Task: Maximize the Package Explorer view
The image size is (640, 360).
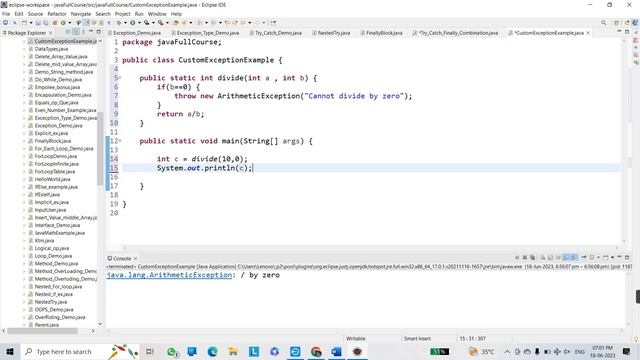Action: click(98, 32)
